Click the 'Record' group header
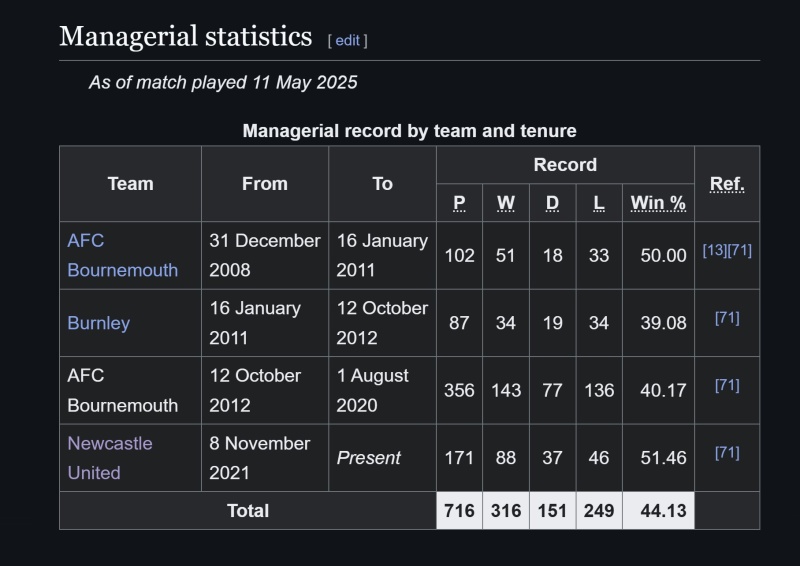The image size is (800, 566). (565, 165)
